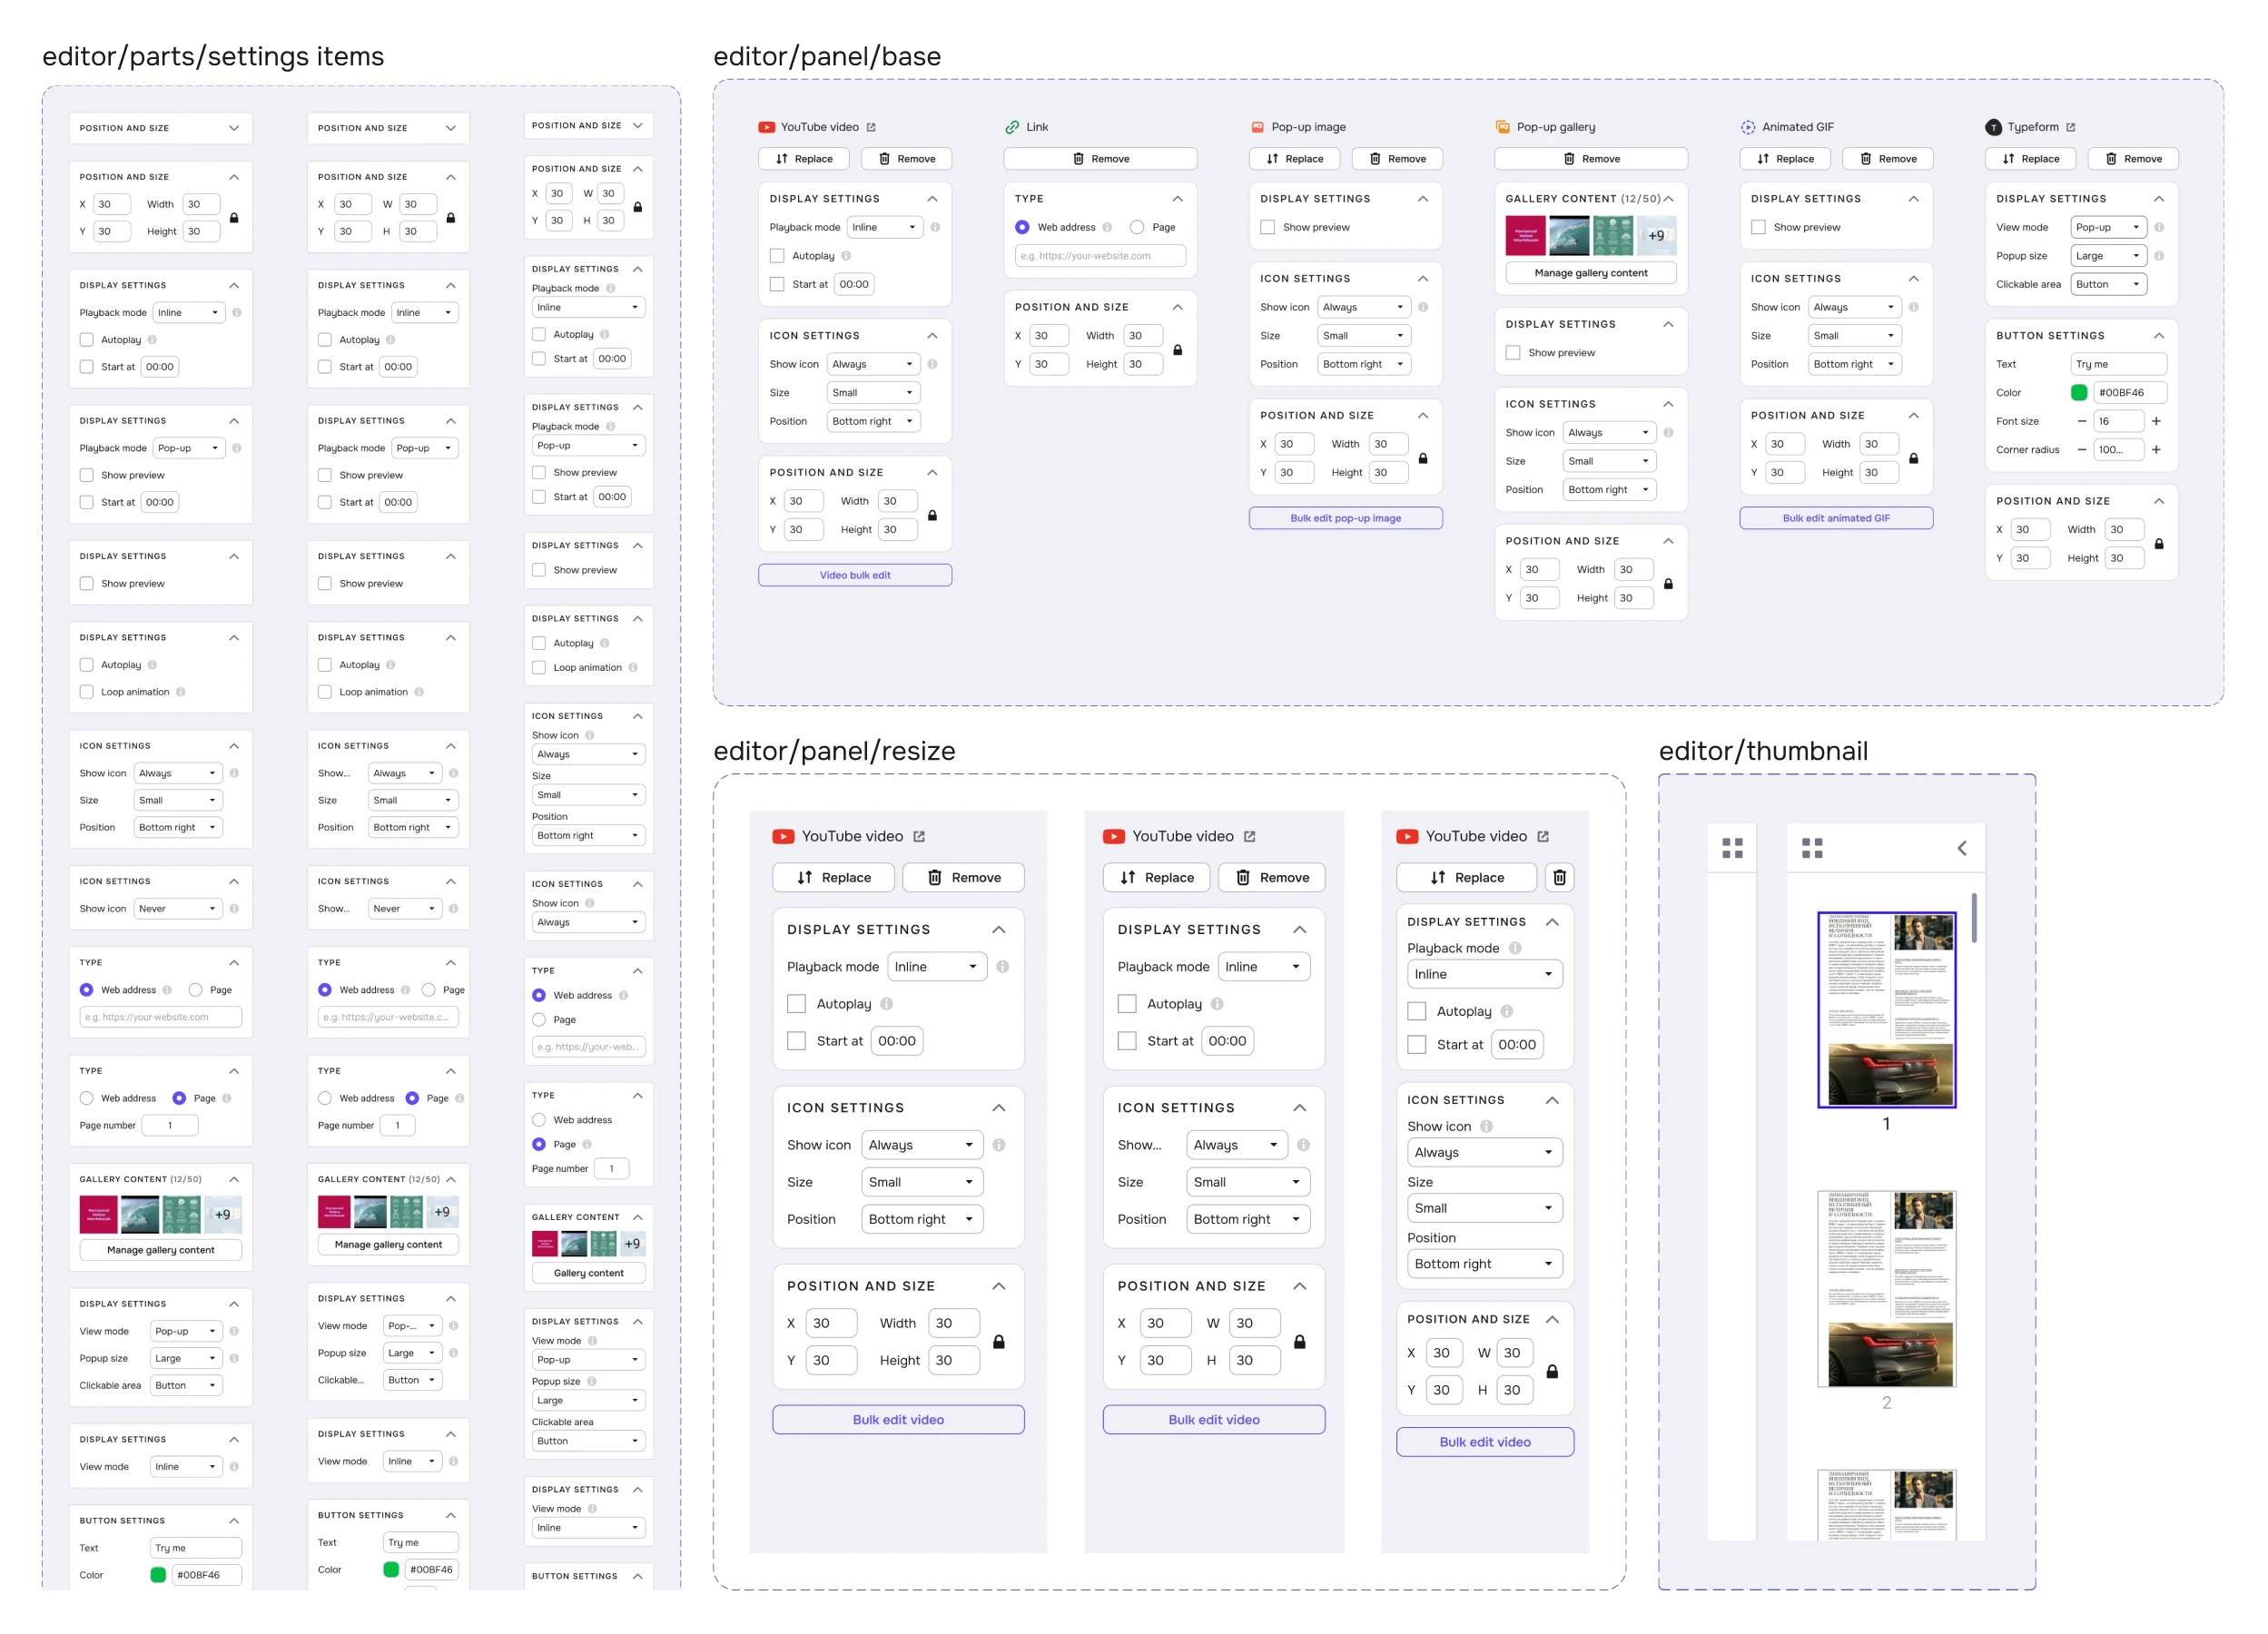The height and width of the screenshot is (1634, 2268).
Task: Select the page 2 thumbnail
Action: (1886, 1289)
